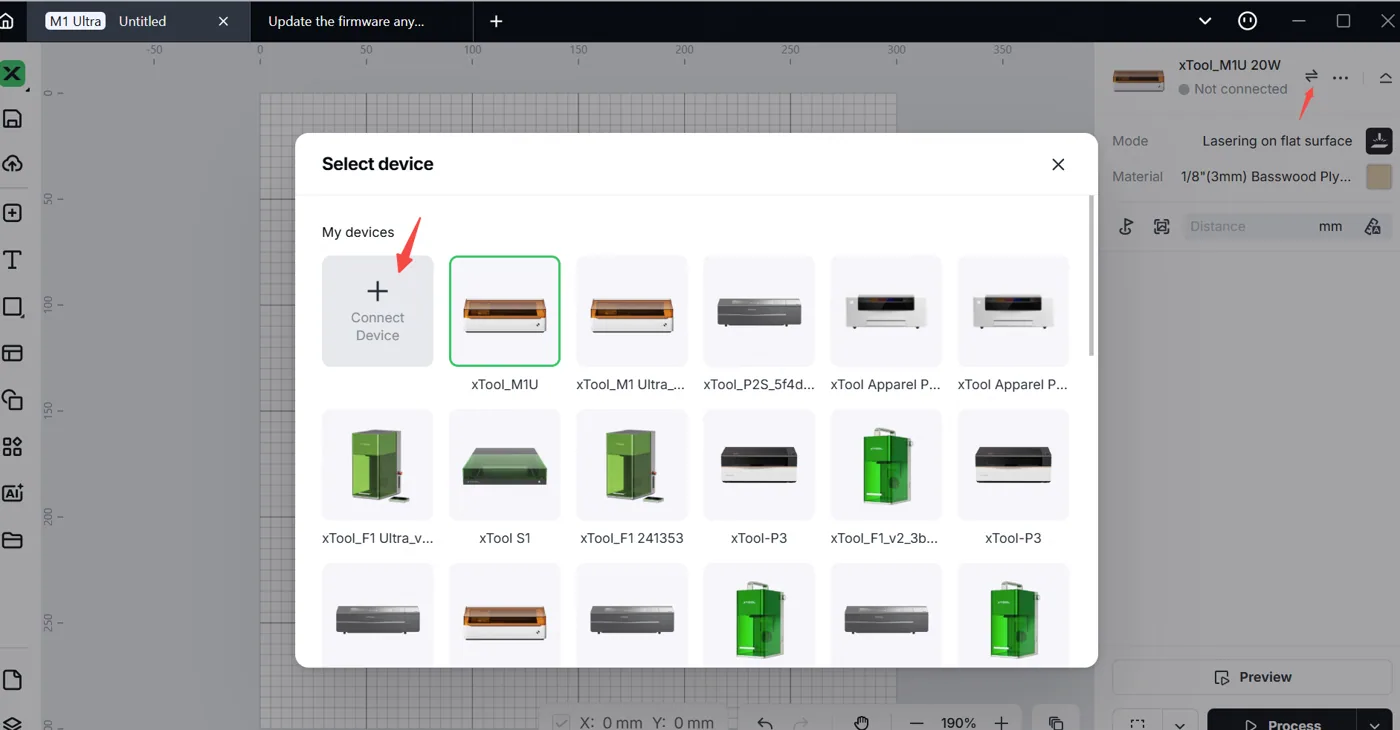1400x730 pixels.
Task: Select the xTool_F1 241353 device card
Action: [632, 465]
